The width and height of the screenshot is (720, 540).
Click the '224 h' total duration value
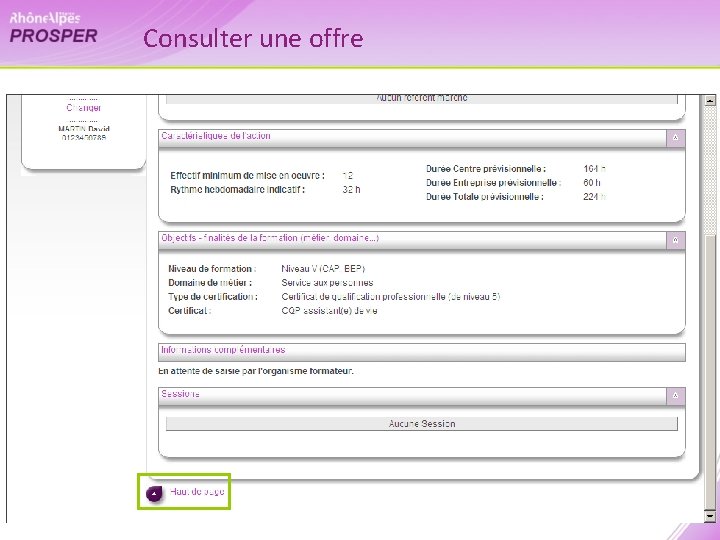pyautogui.click(x=594, y=197)
